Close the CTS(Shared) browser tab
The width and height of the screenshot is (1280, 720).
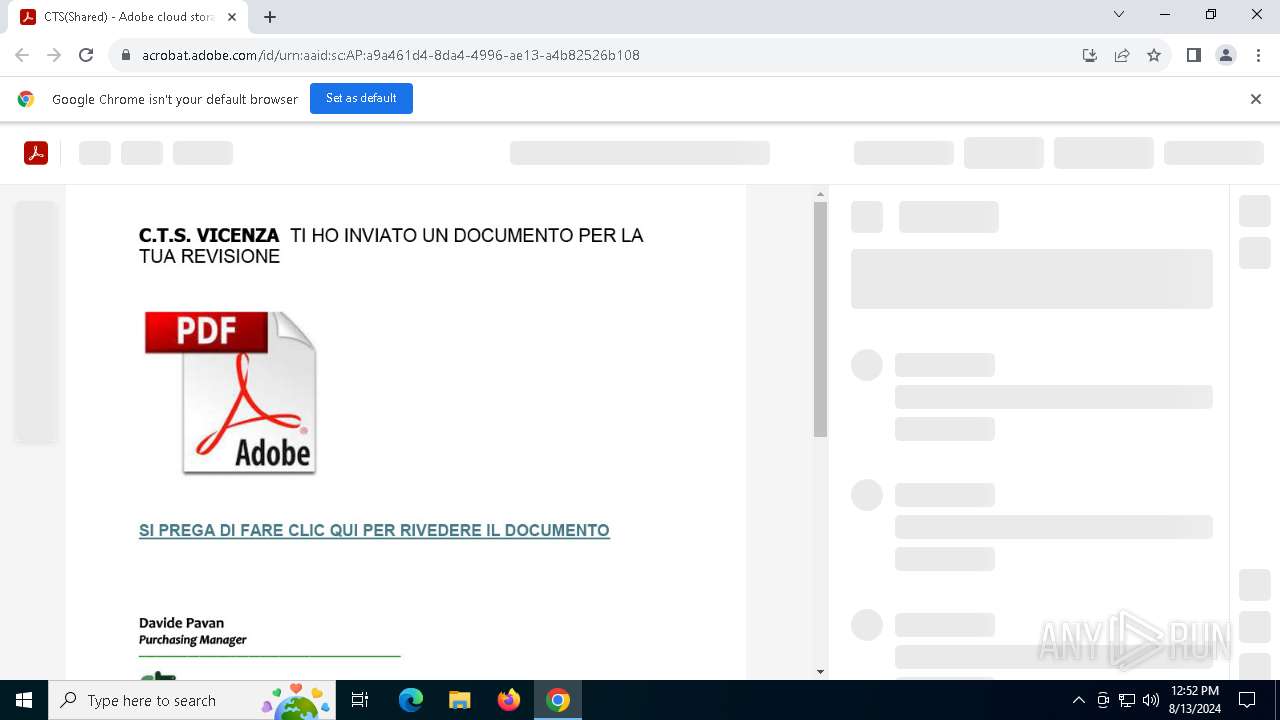coord(232,17)
